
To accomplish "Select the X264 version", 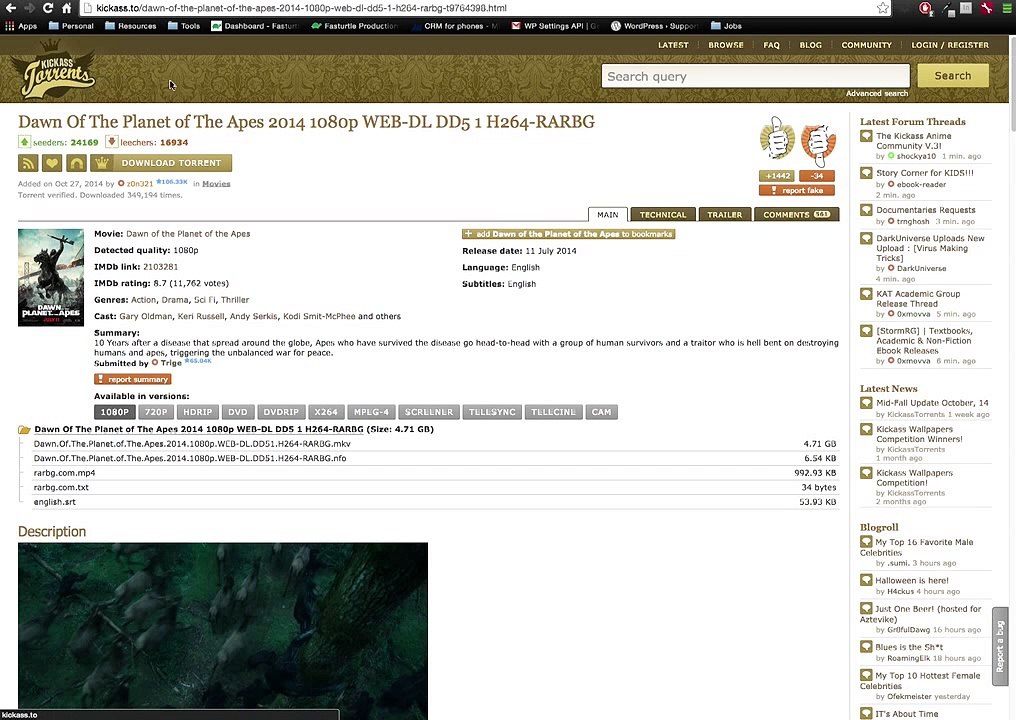I will click(x=326, y=412).
